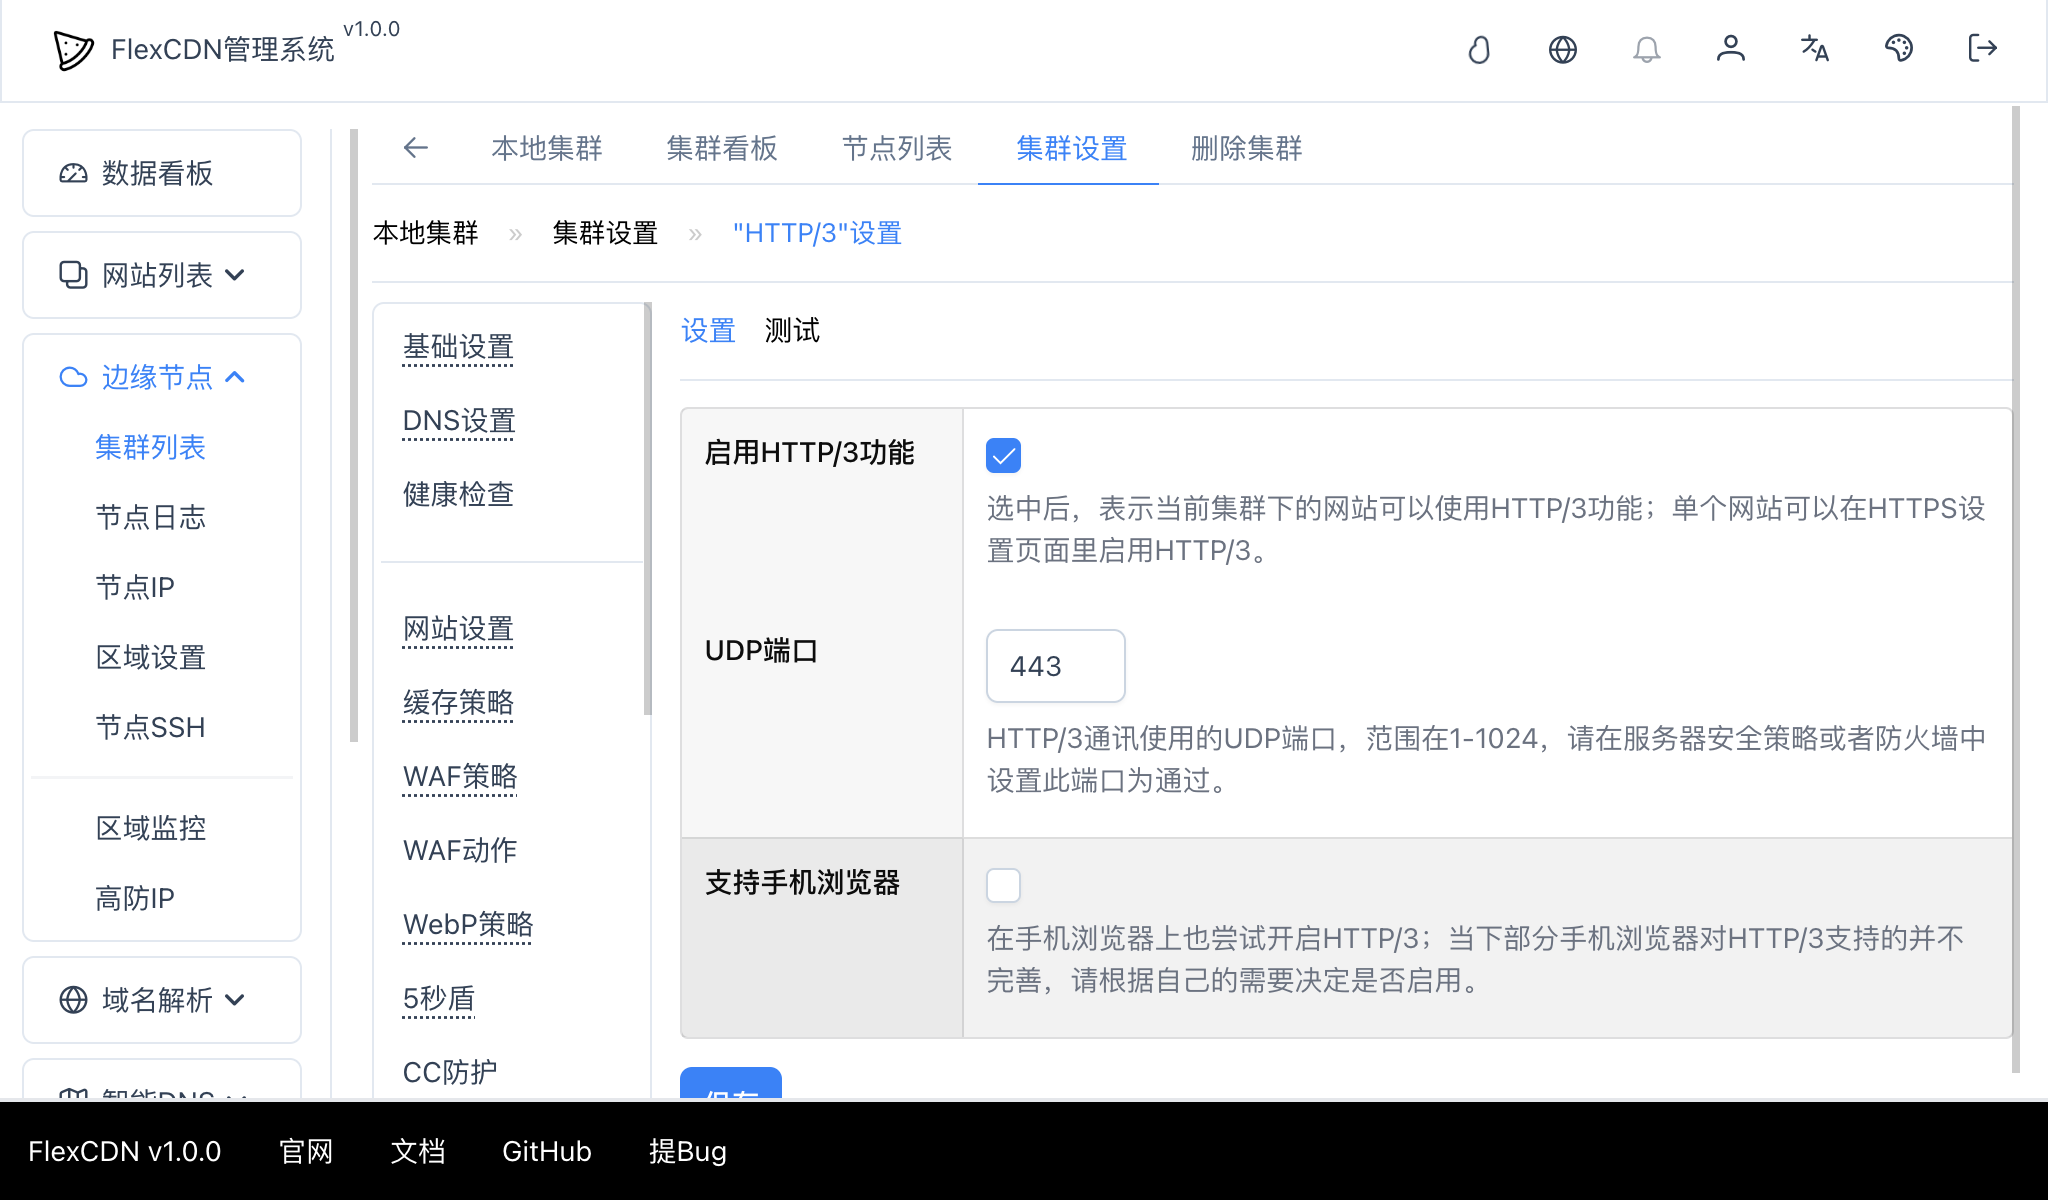Open the language switcher icon
This screenshot has width=2048, height=1200.
(x=1814, y=49)
